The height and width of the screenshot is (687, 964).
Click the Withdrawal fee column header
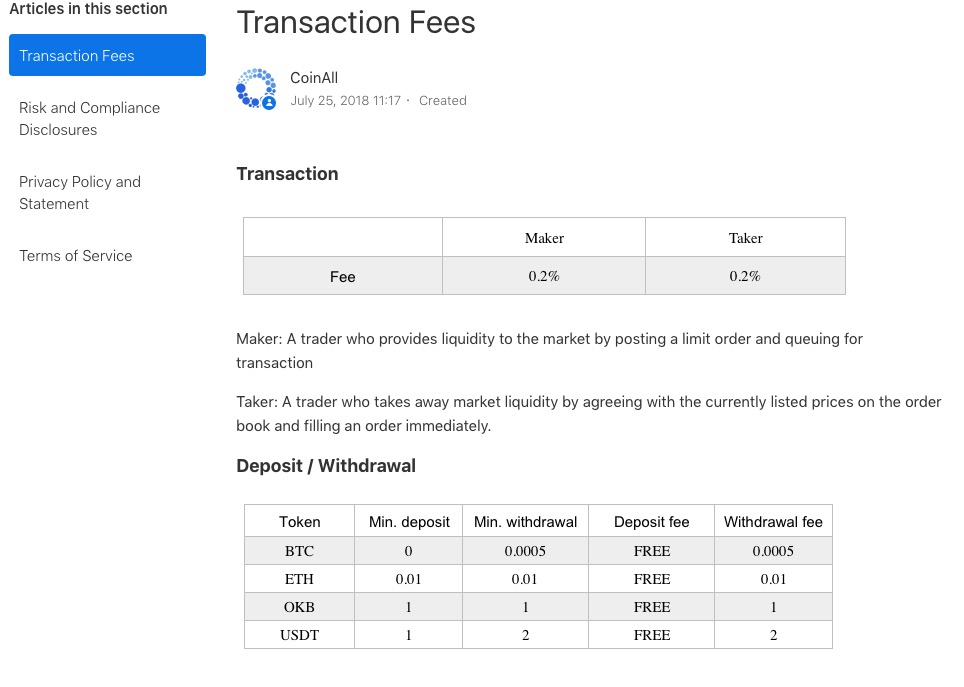pyautogui.click(x=773, y=522)
